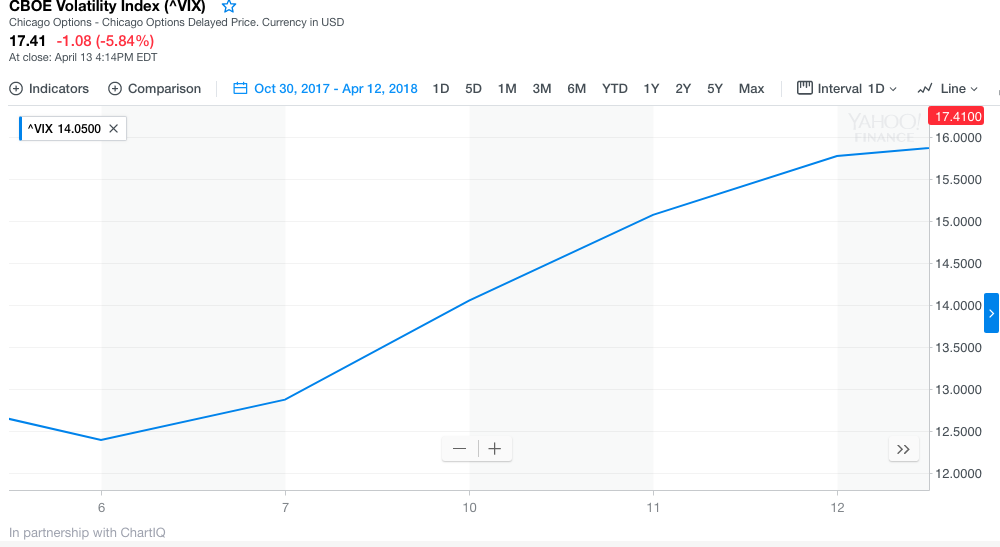This screenshot has height=547, width=1000.
Task: Show the 1Y time range
Action: coord(651,89)
